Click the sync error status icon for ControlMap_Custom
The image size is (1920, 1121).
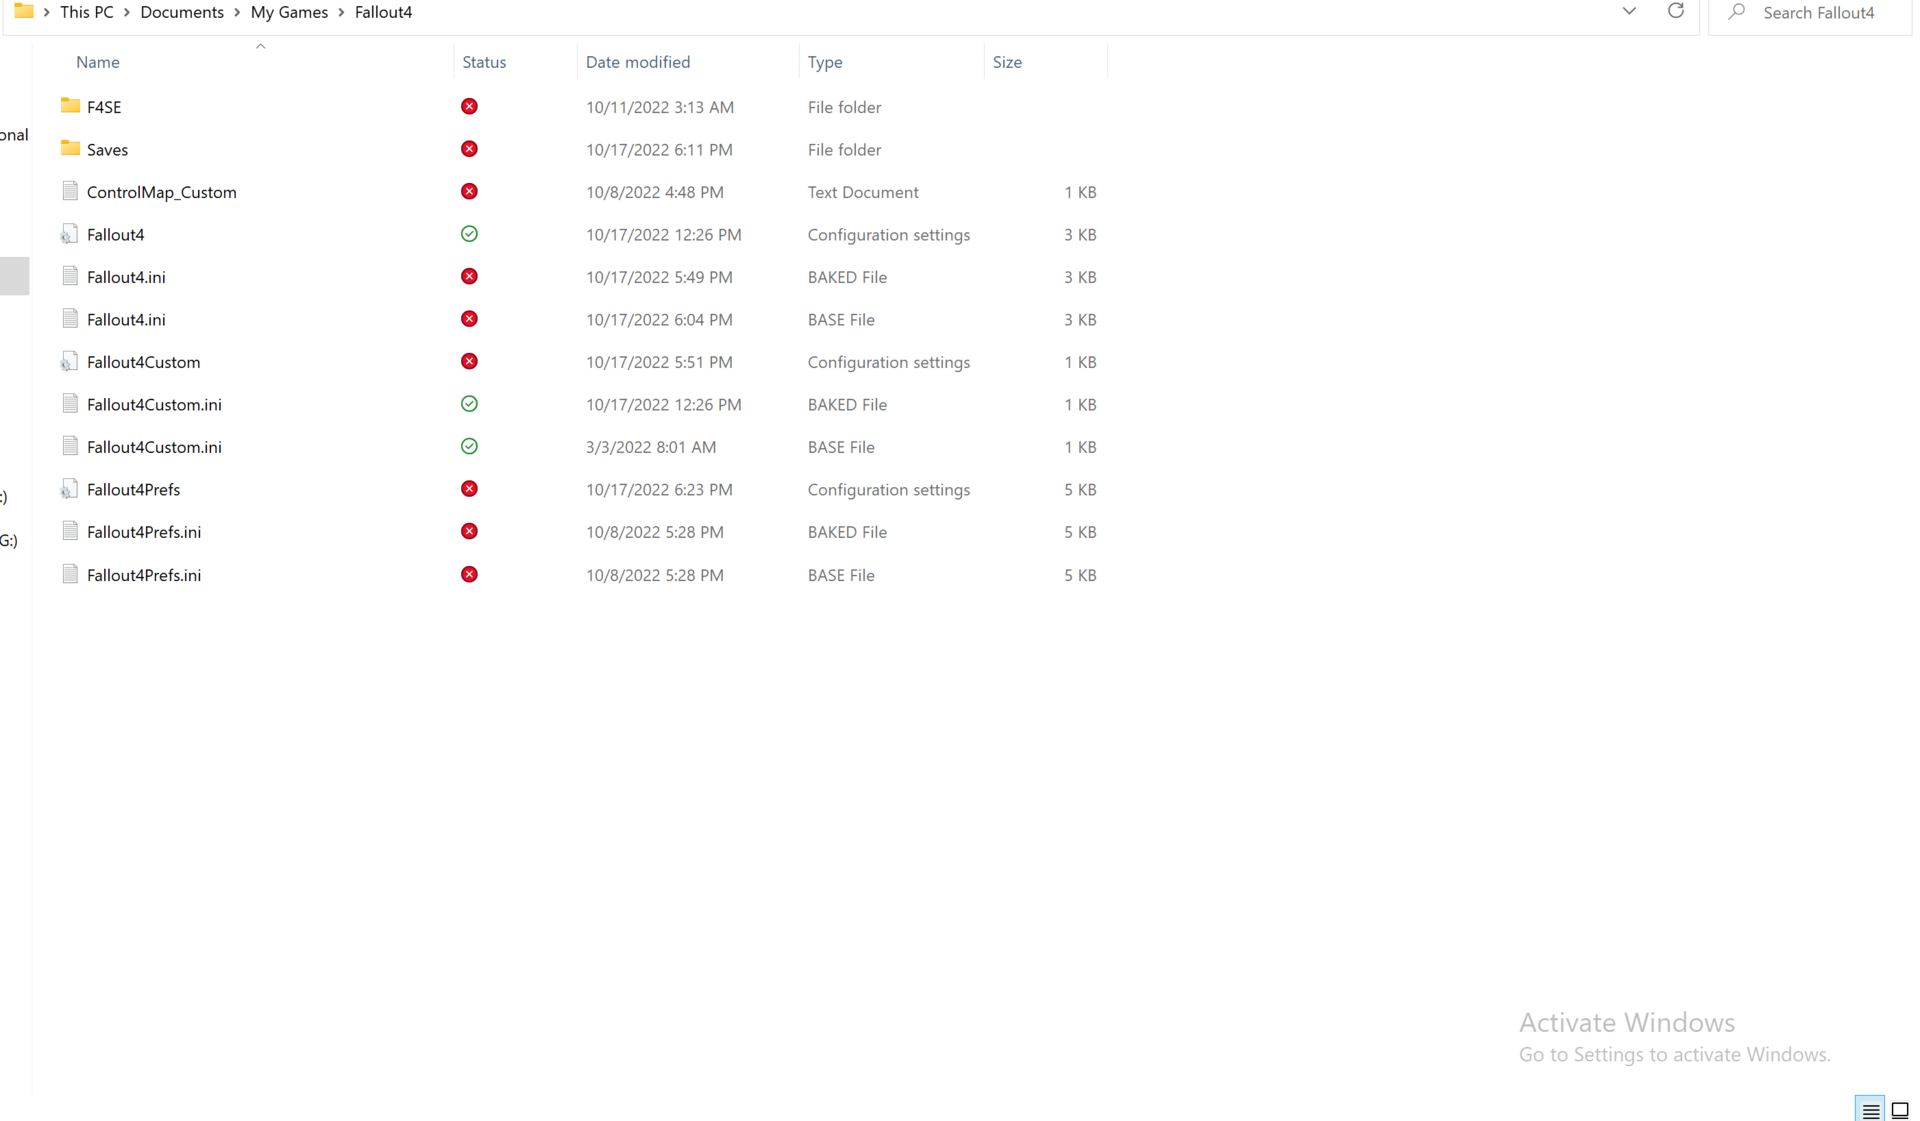click(x=469, y=191)
